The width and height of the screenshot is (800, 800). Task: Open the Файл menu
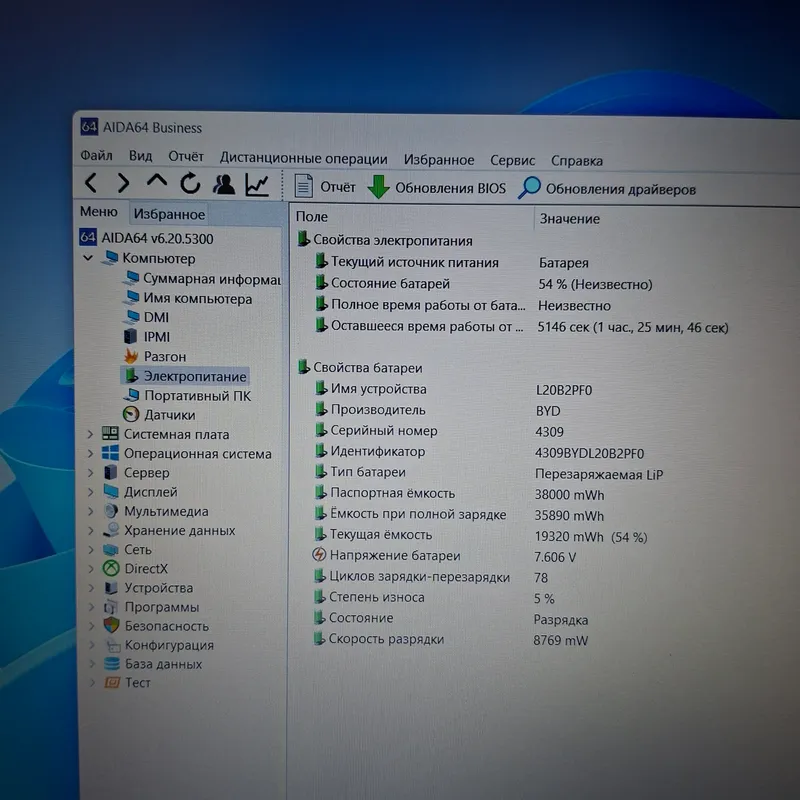click(96, 155)
